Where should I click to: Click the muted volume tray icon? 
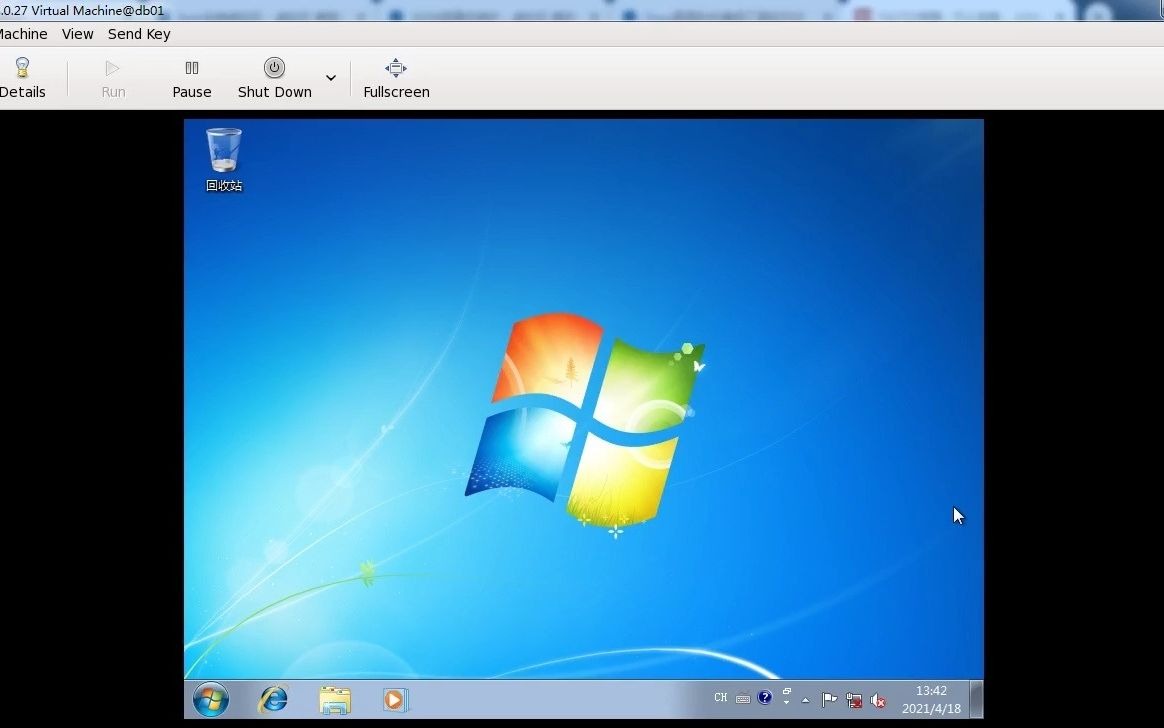[878, 700]
